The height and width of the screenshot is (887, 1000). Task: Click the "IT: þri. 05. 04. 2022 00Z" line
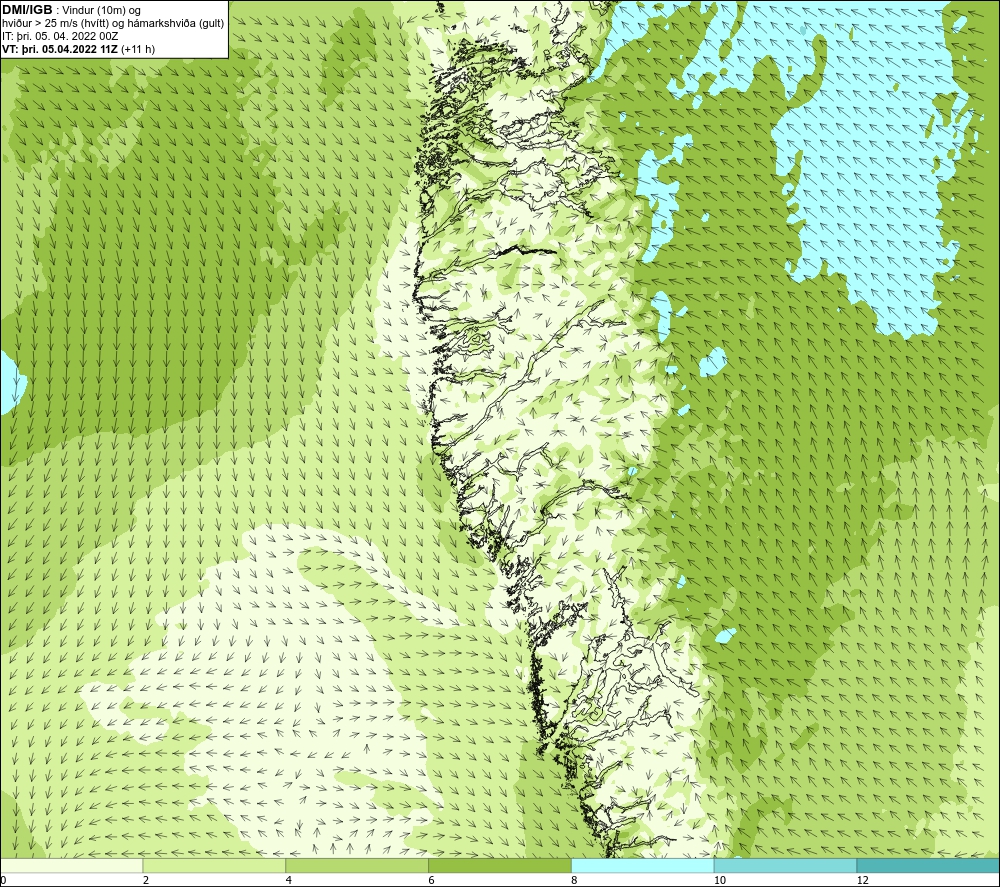(x=60, y=36)
